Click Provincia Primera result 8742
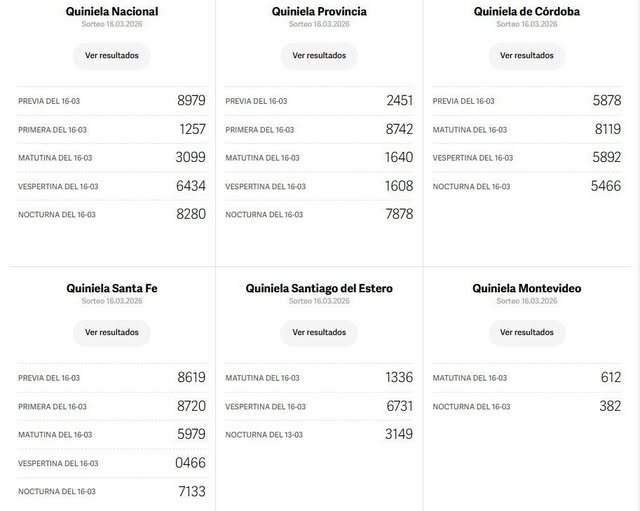 click(398, 129)
